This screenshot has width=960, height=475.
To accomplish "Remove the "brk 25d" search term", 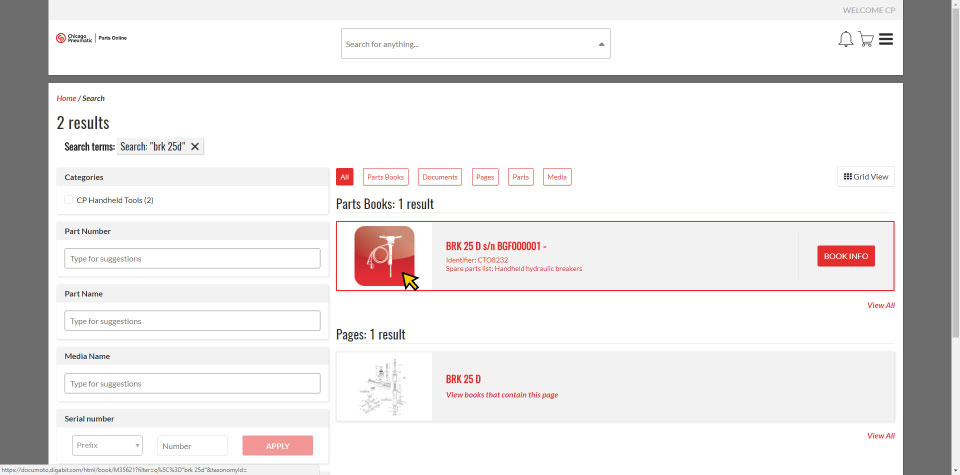I will coord(195,146).
